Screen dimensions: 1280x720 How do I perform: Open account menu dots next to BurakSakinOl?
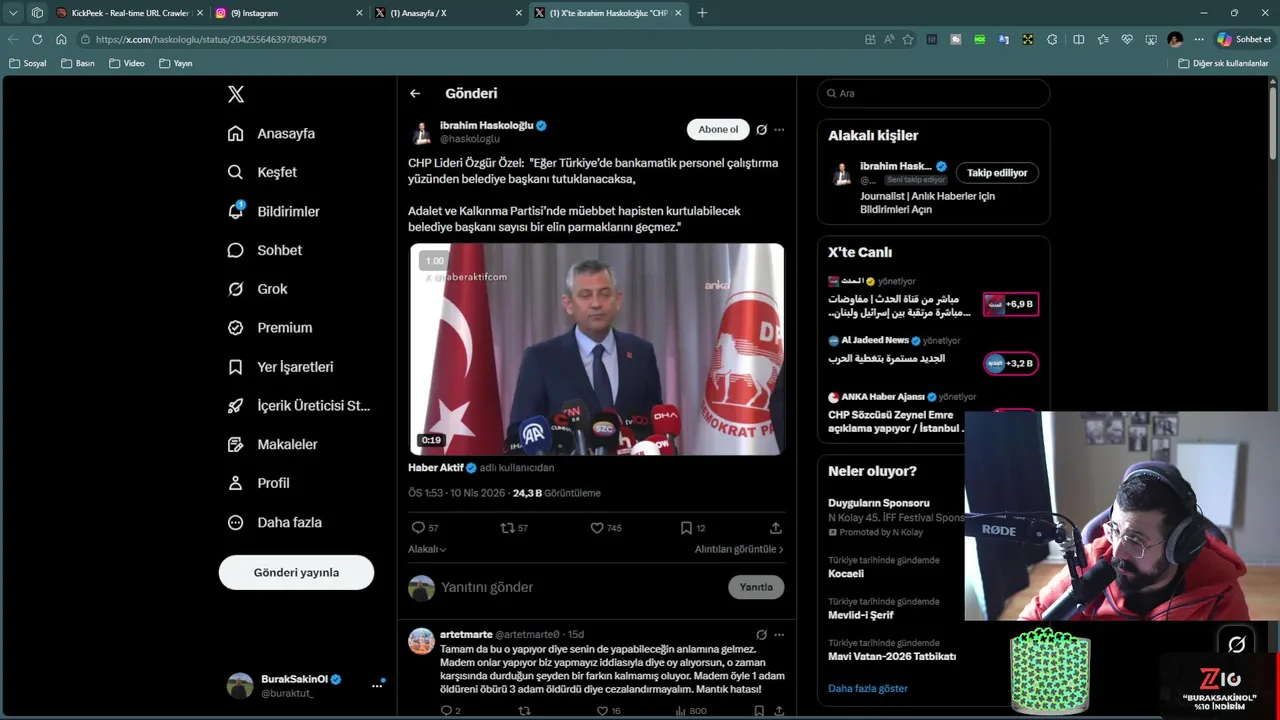tap(377, 685)
